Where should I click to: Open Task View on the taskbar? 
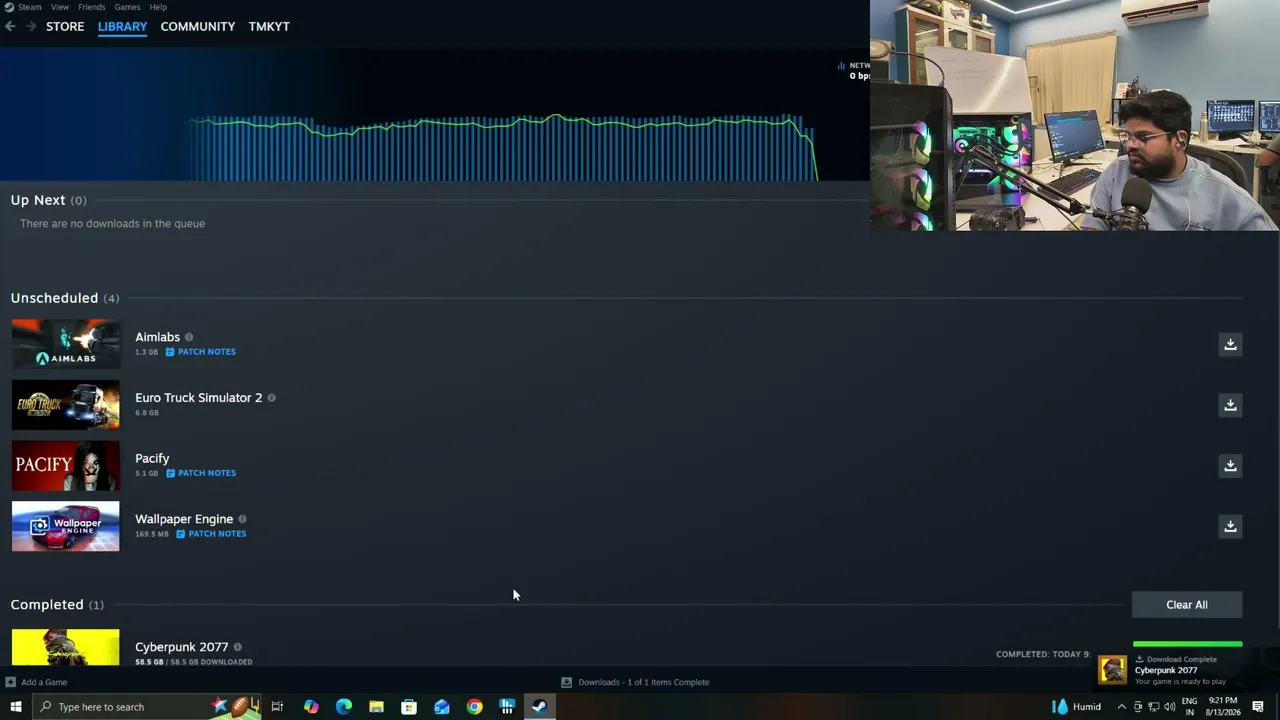pos(277,707)
